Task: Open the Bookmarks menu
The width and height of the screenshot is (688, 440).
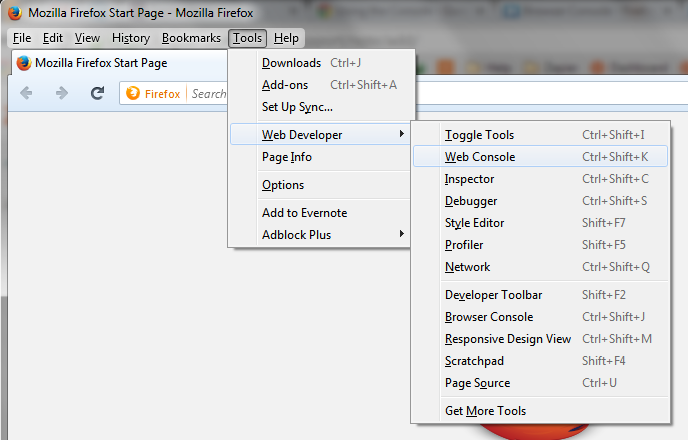Action: [191, 38]
